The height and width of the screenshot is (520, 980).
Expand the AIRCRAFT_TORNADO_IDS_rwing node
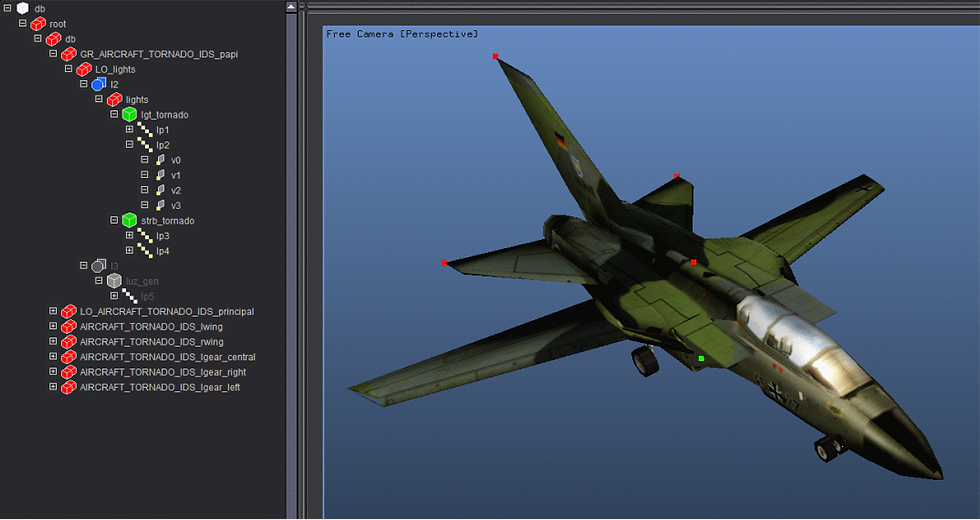(53, 341)
